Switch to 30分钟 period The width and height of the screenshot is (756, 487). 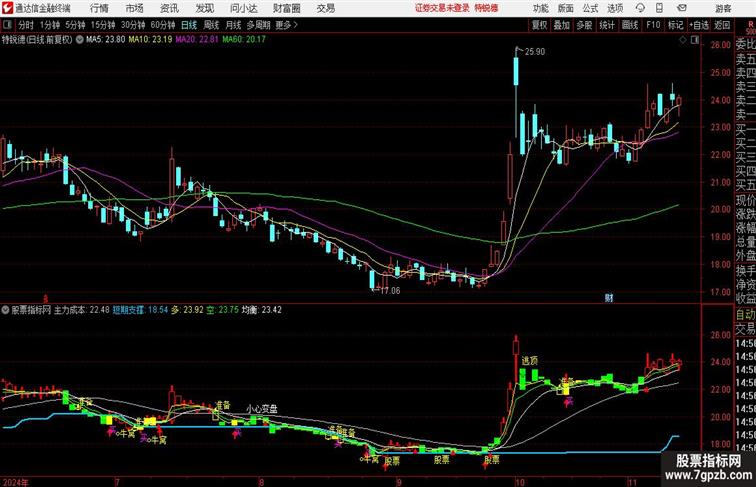click(133, 25)
